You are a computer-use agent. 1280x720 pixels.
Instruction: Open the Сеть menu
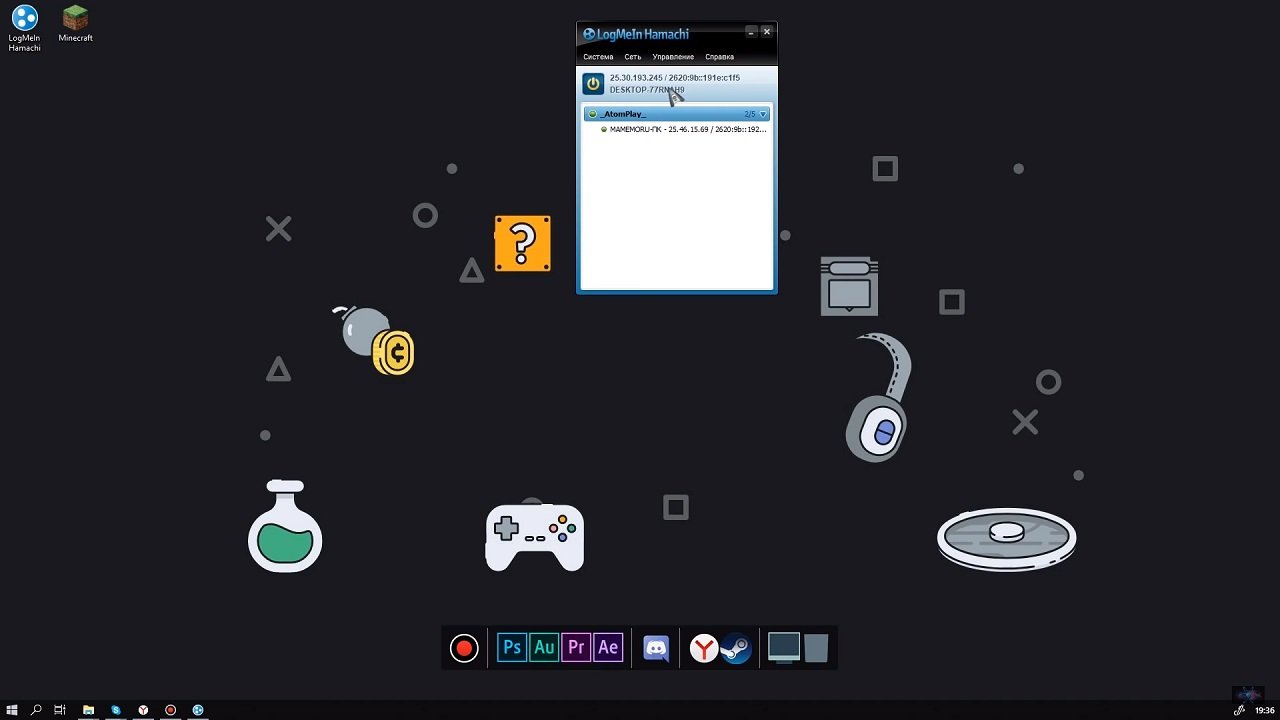click(633, 57)
